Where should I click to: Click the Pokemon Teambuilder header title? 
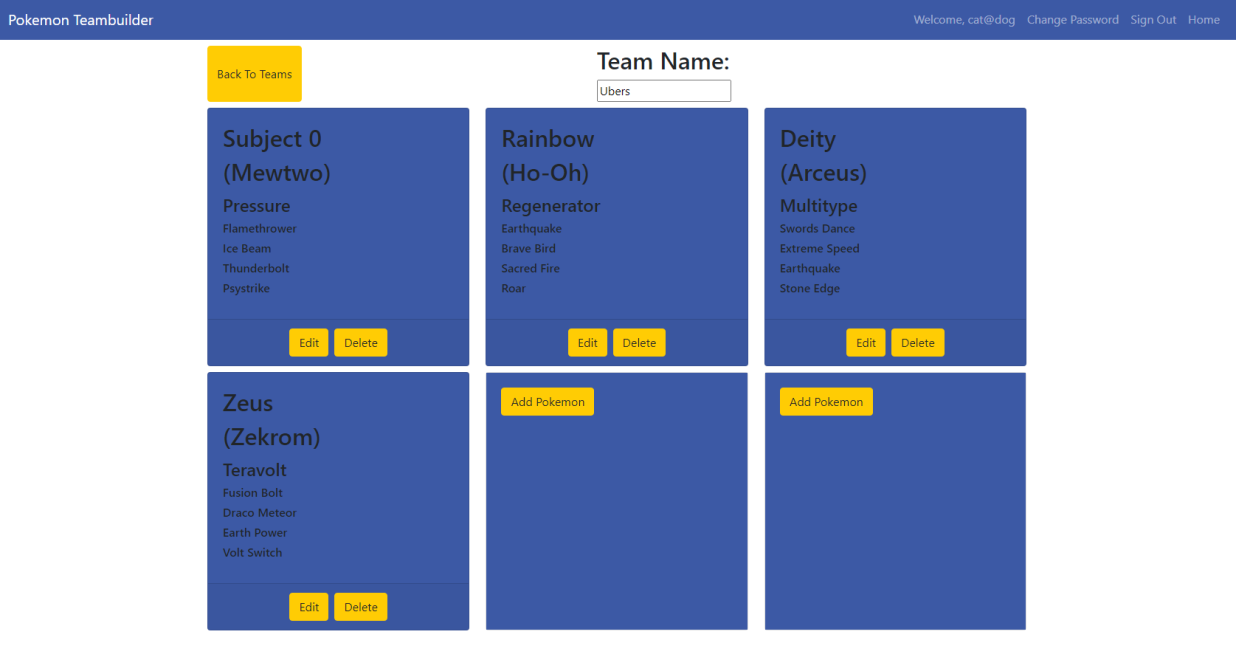80,19
